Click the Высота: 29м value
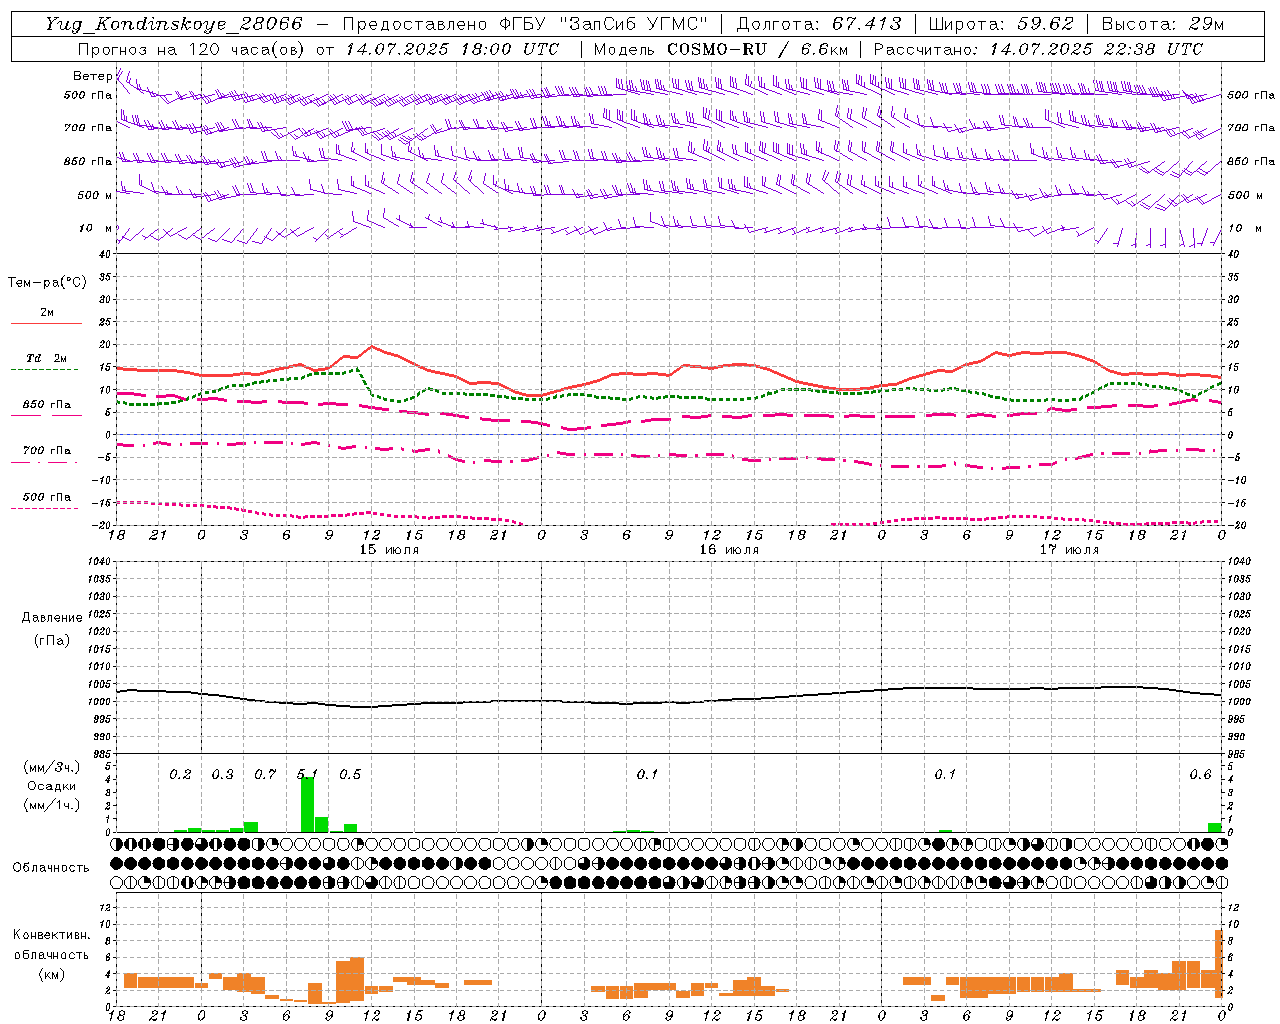The image size is (1280, 1024). (x=1163, y=24)
